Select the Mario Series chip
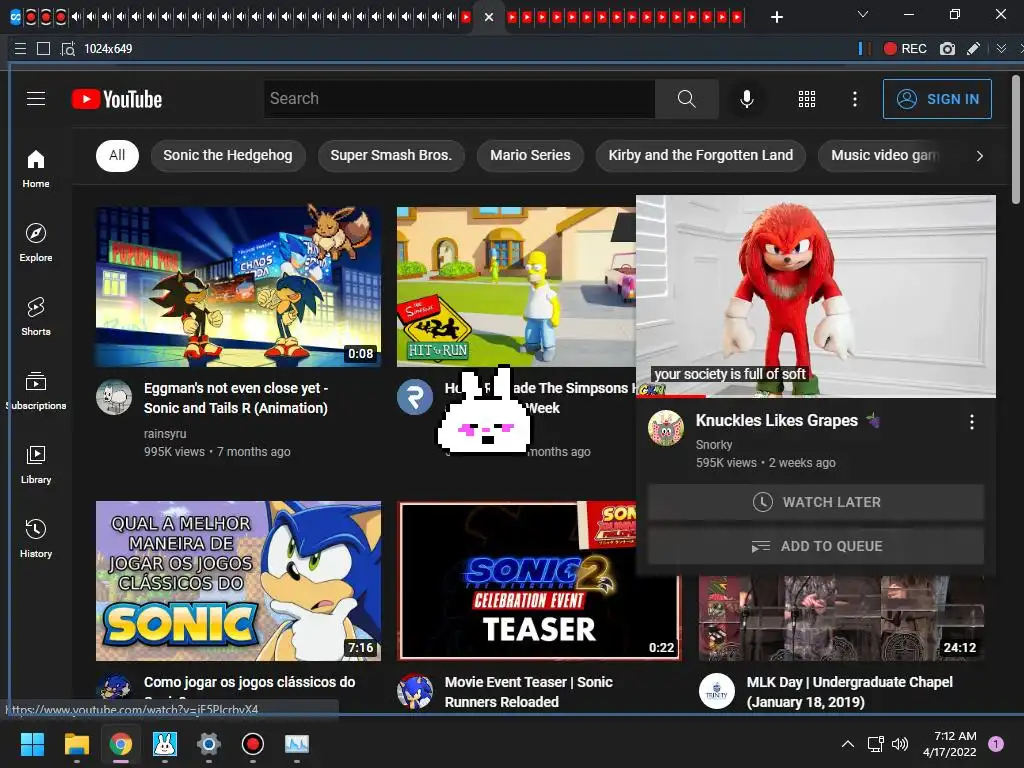The image size is (1024, 768). (530, 155)
